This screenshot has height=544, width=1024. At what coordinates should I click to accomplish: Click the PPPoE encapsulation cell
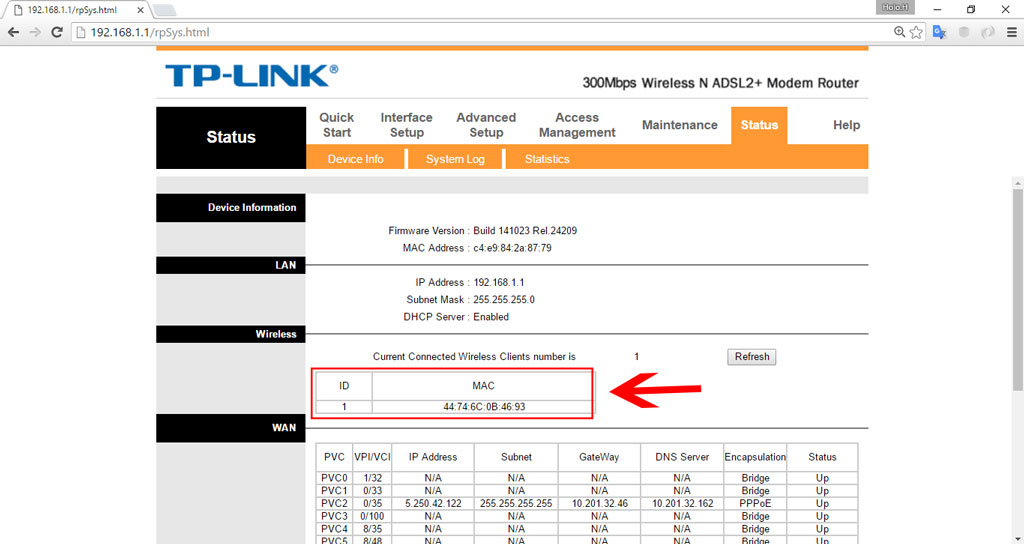pyautogui.click(x=756, y=504)
